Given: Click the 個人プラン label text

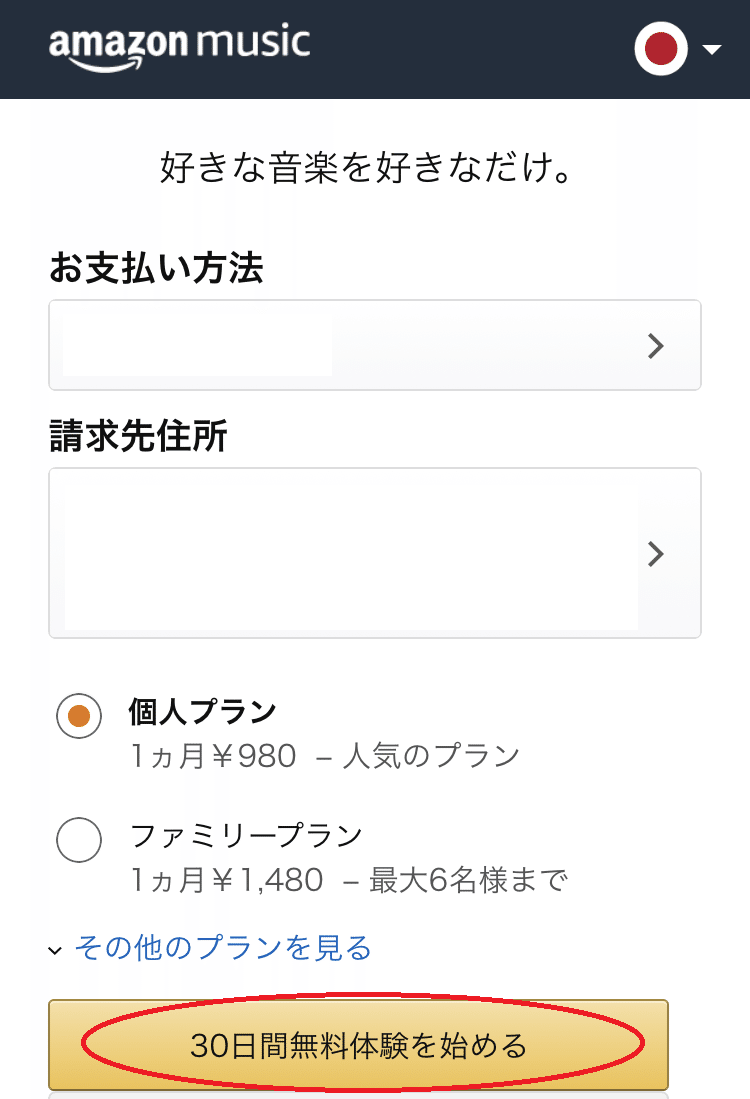Looking at the screenshot, I should [203, 711].
